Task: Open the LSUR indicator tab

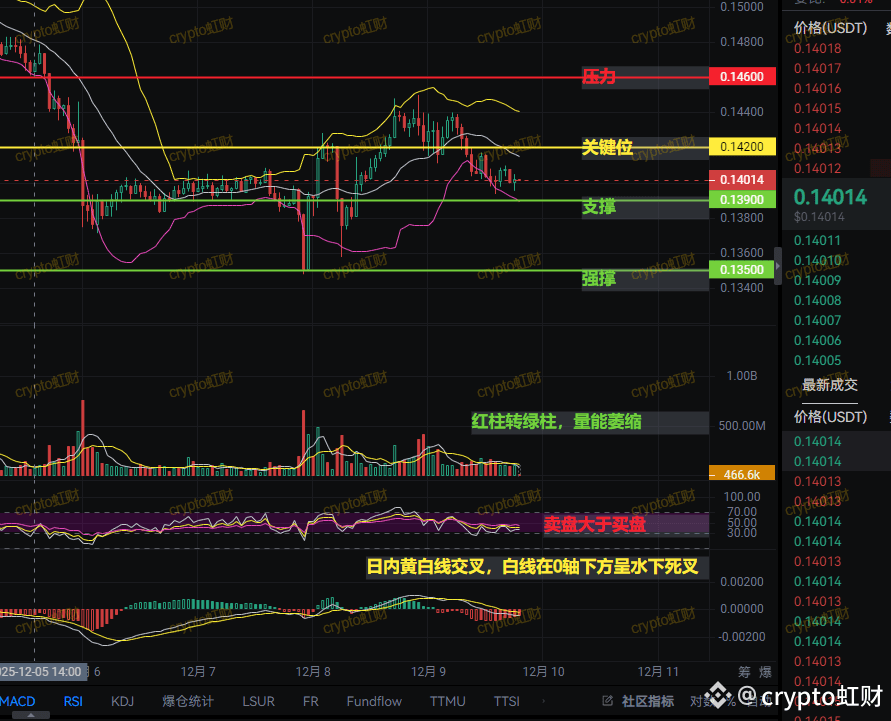Action: (x=259, y=702)
